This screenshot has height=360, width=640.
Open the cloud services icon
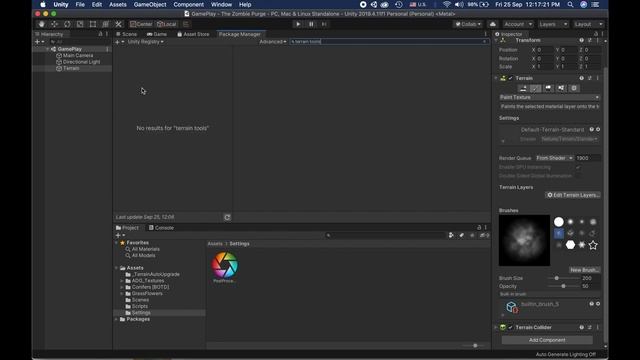[493, 24]
